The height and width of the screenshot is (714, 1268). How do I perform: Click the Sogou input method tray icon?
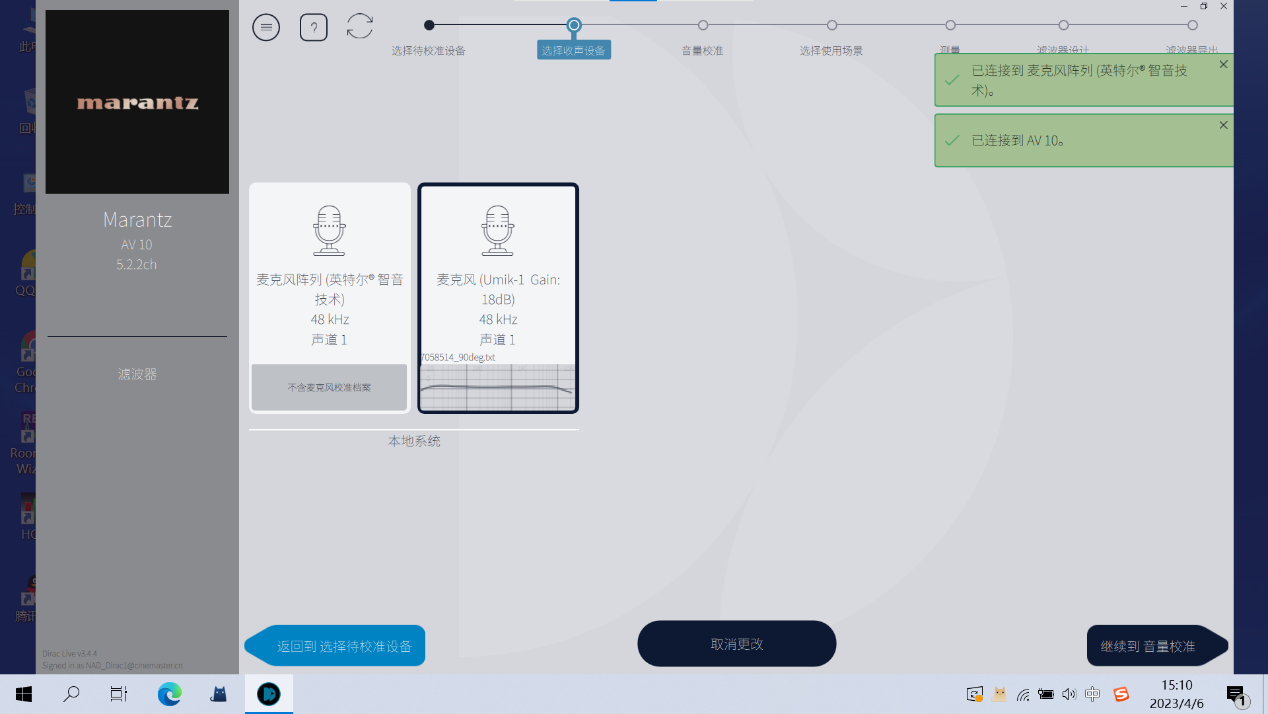point(1121,694)
